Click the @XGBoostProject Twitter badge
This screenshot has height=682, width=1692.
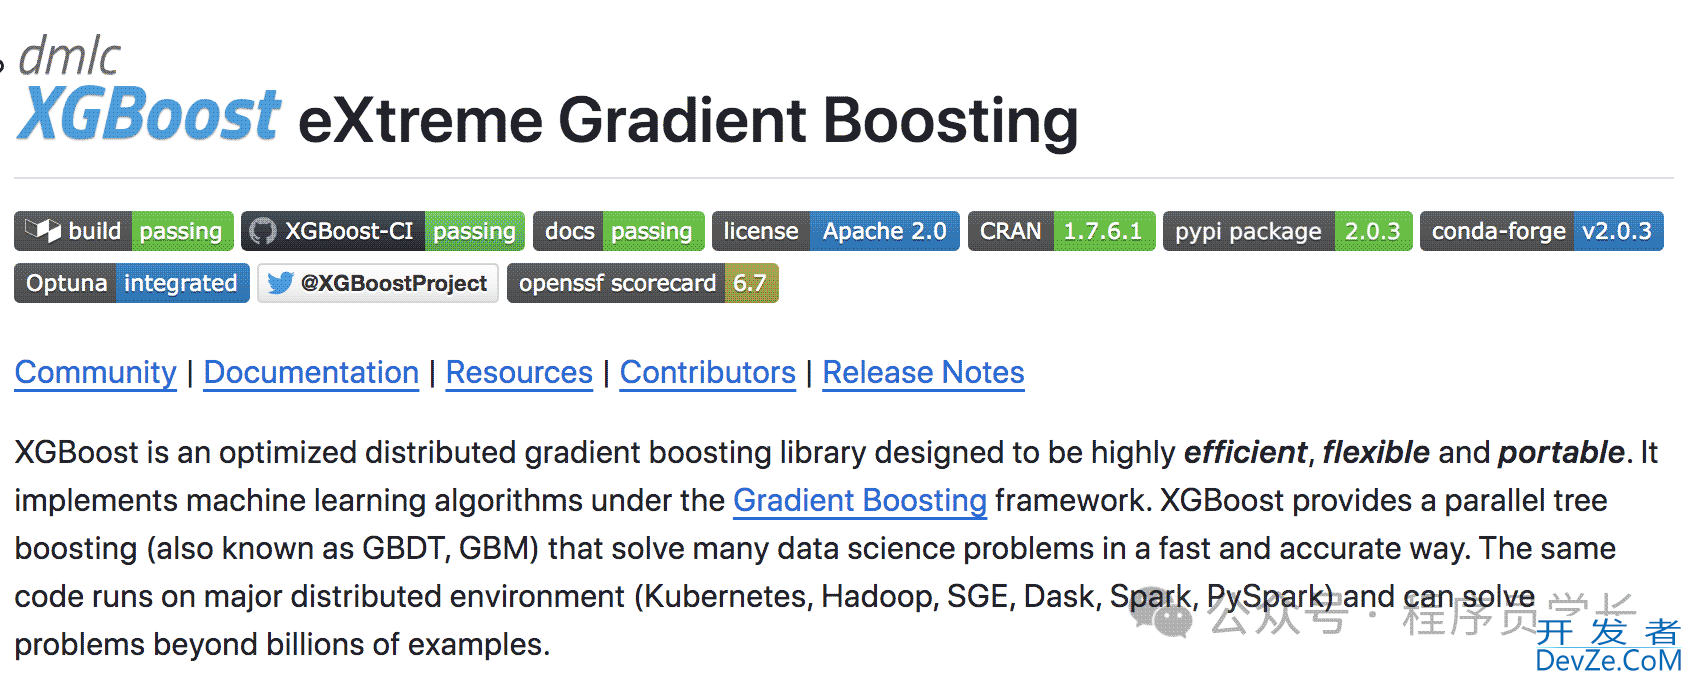click(378, 283)
